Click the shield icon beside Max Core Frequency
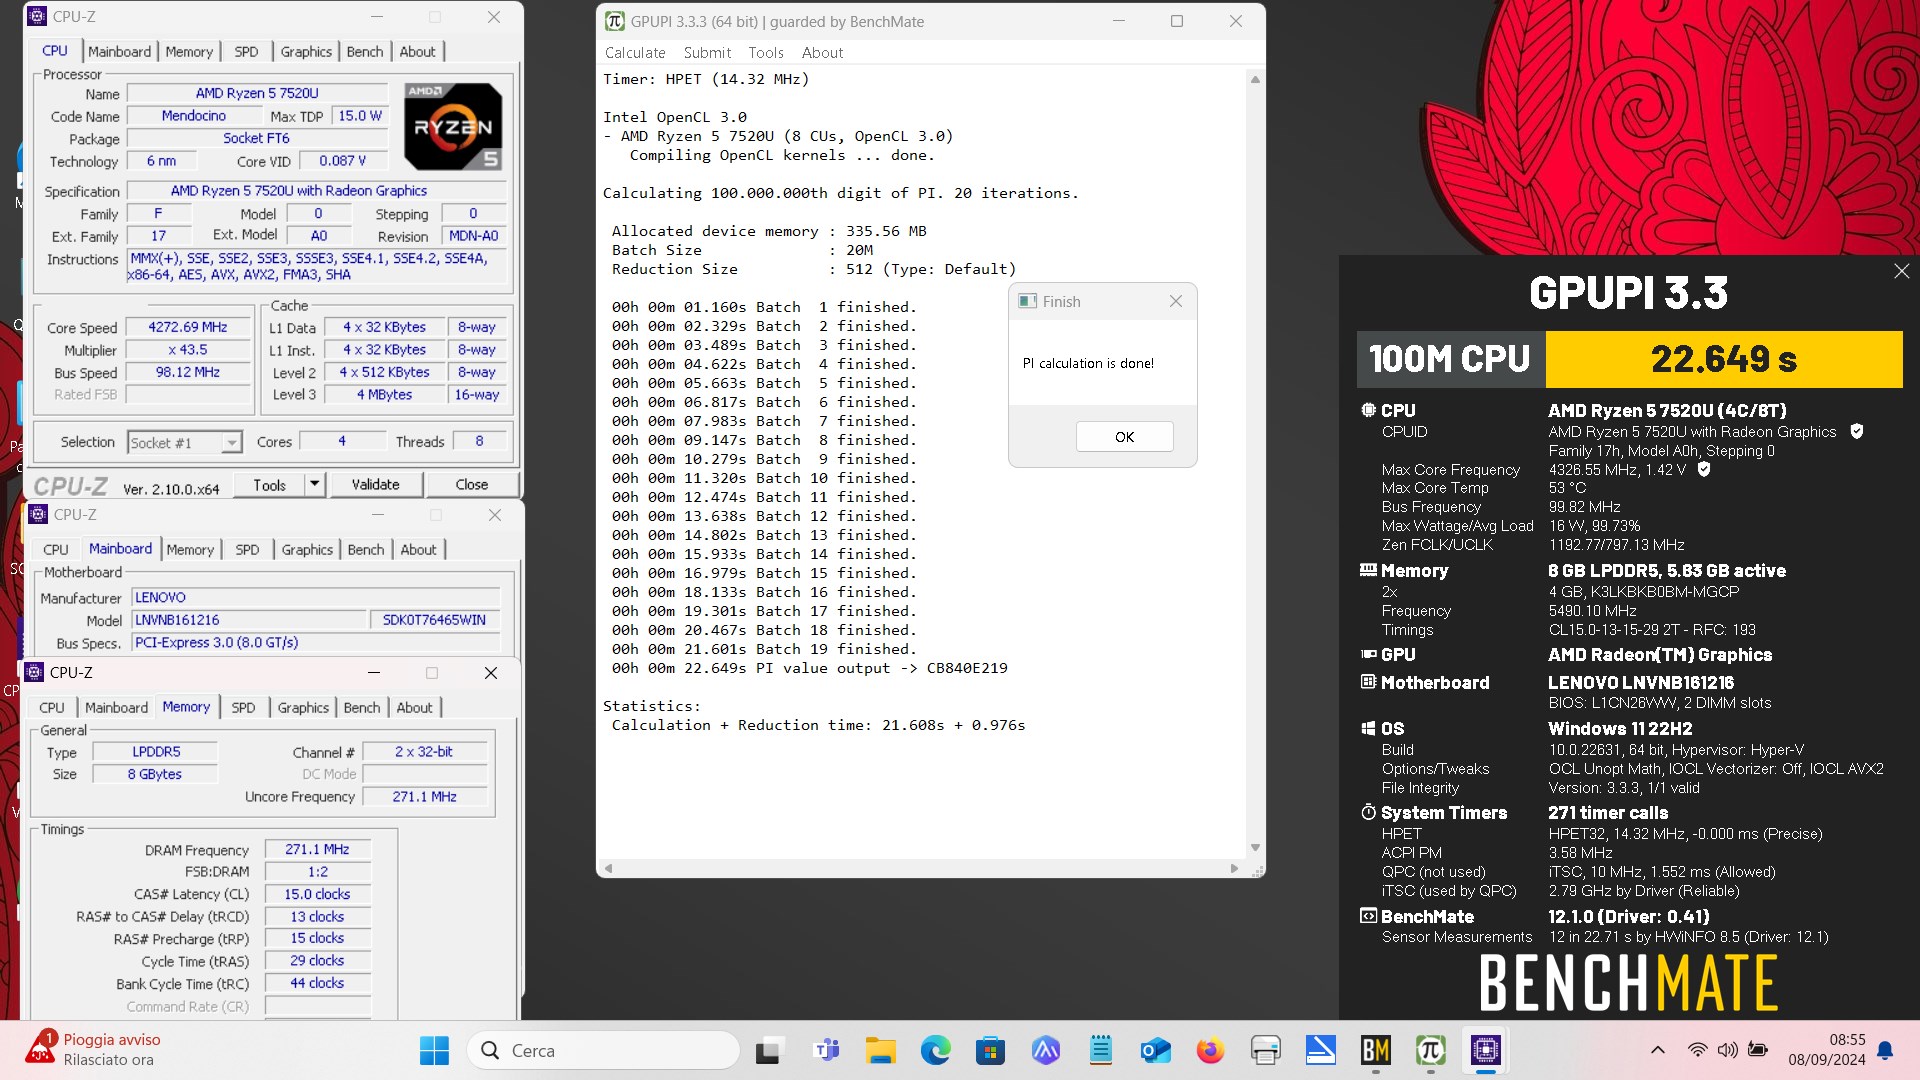This screenshot has height=1080, width=1920. tap(1704, 469)
